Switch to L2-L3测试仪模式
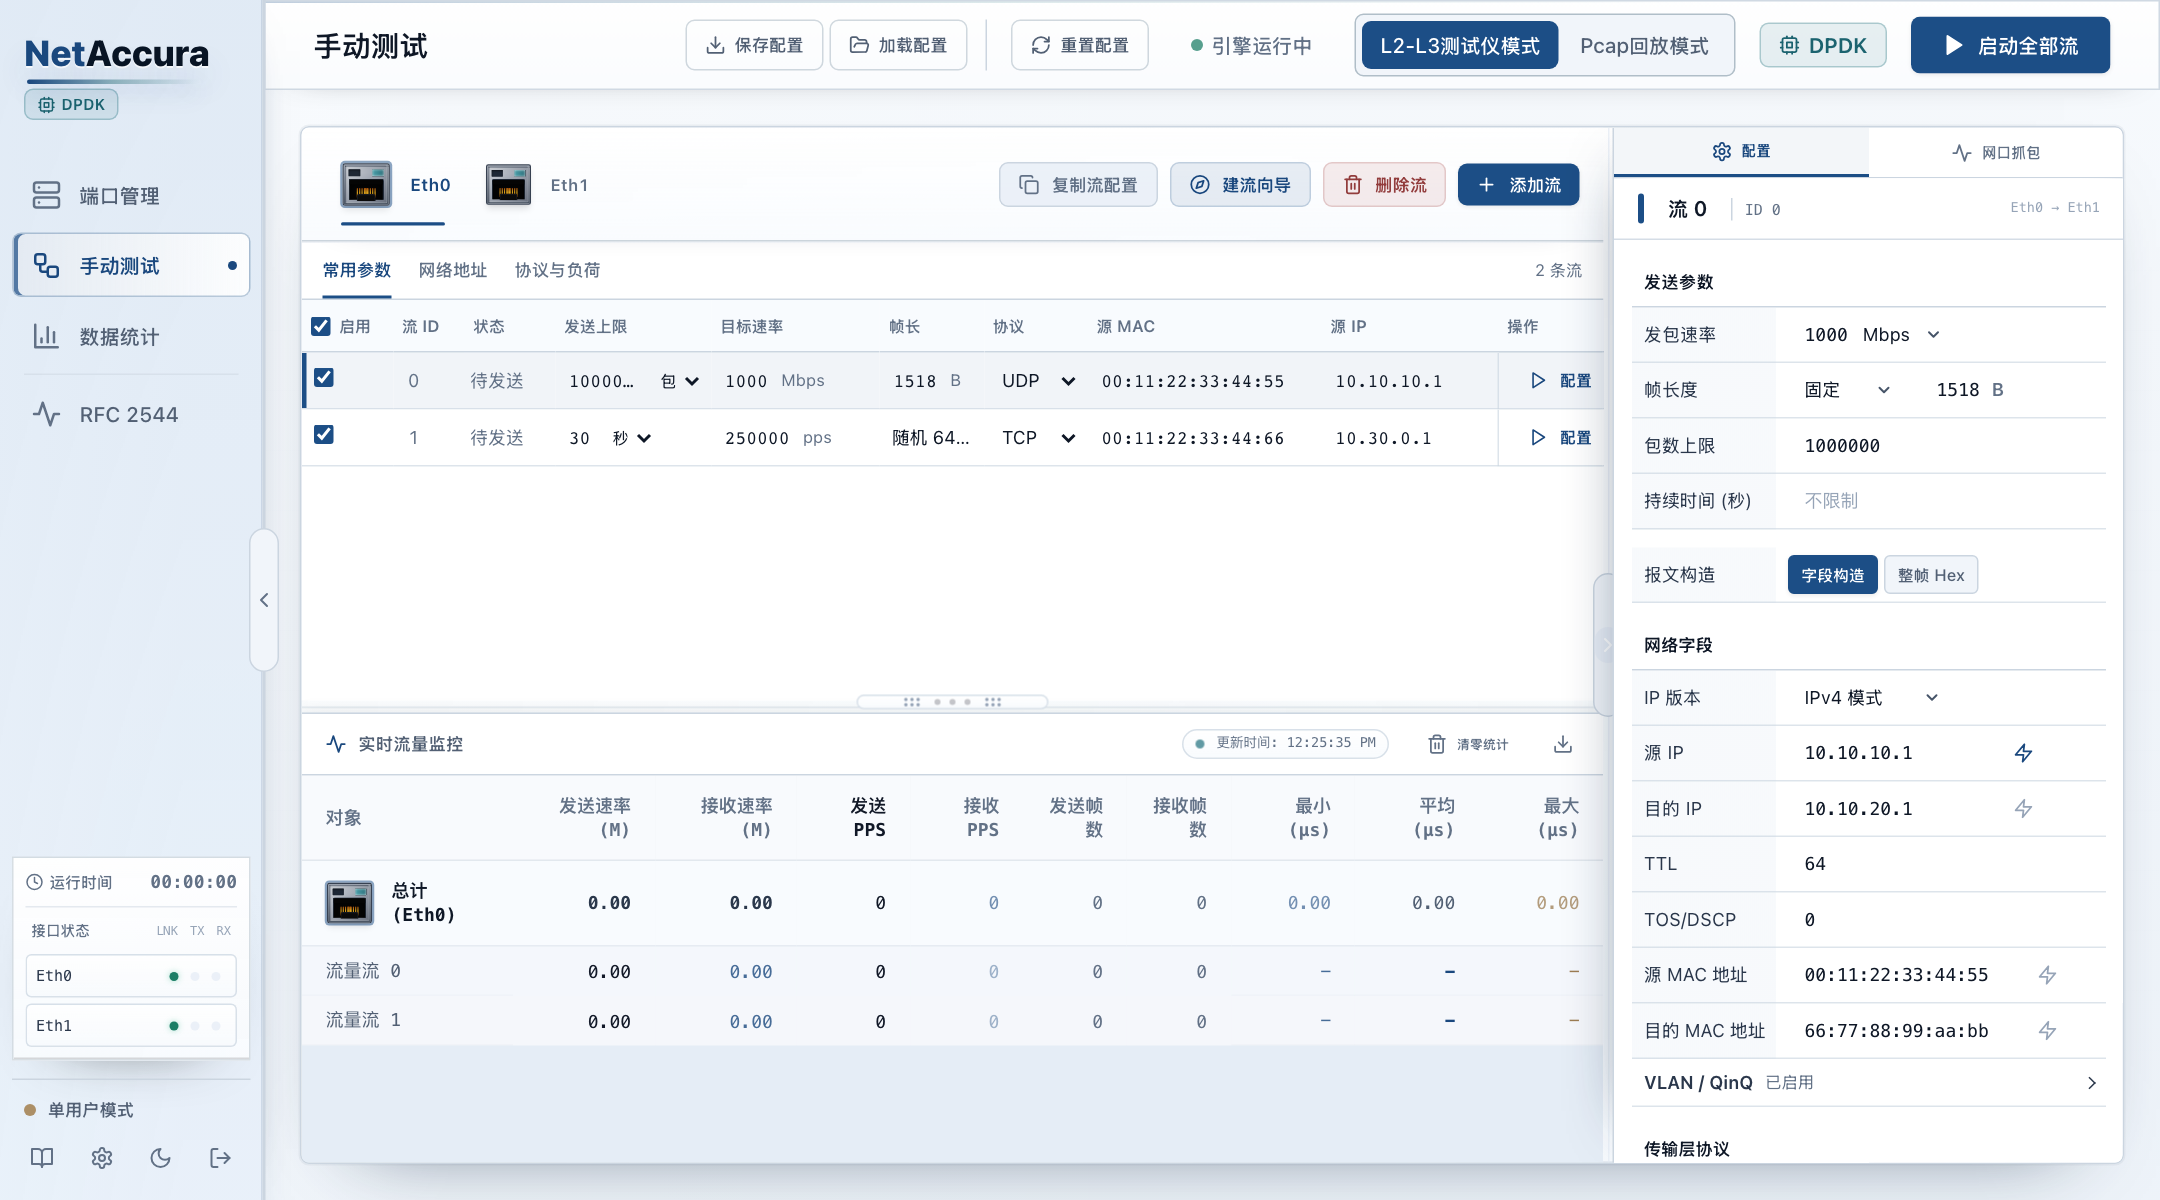The height and width of the screenshot is (1200, 2160). [1460, 46]
